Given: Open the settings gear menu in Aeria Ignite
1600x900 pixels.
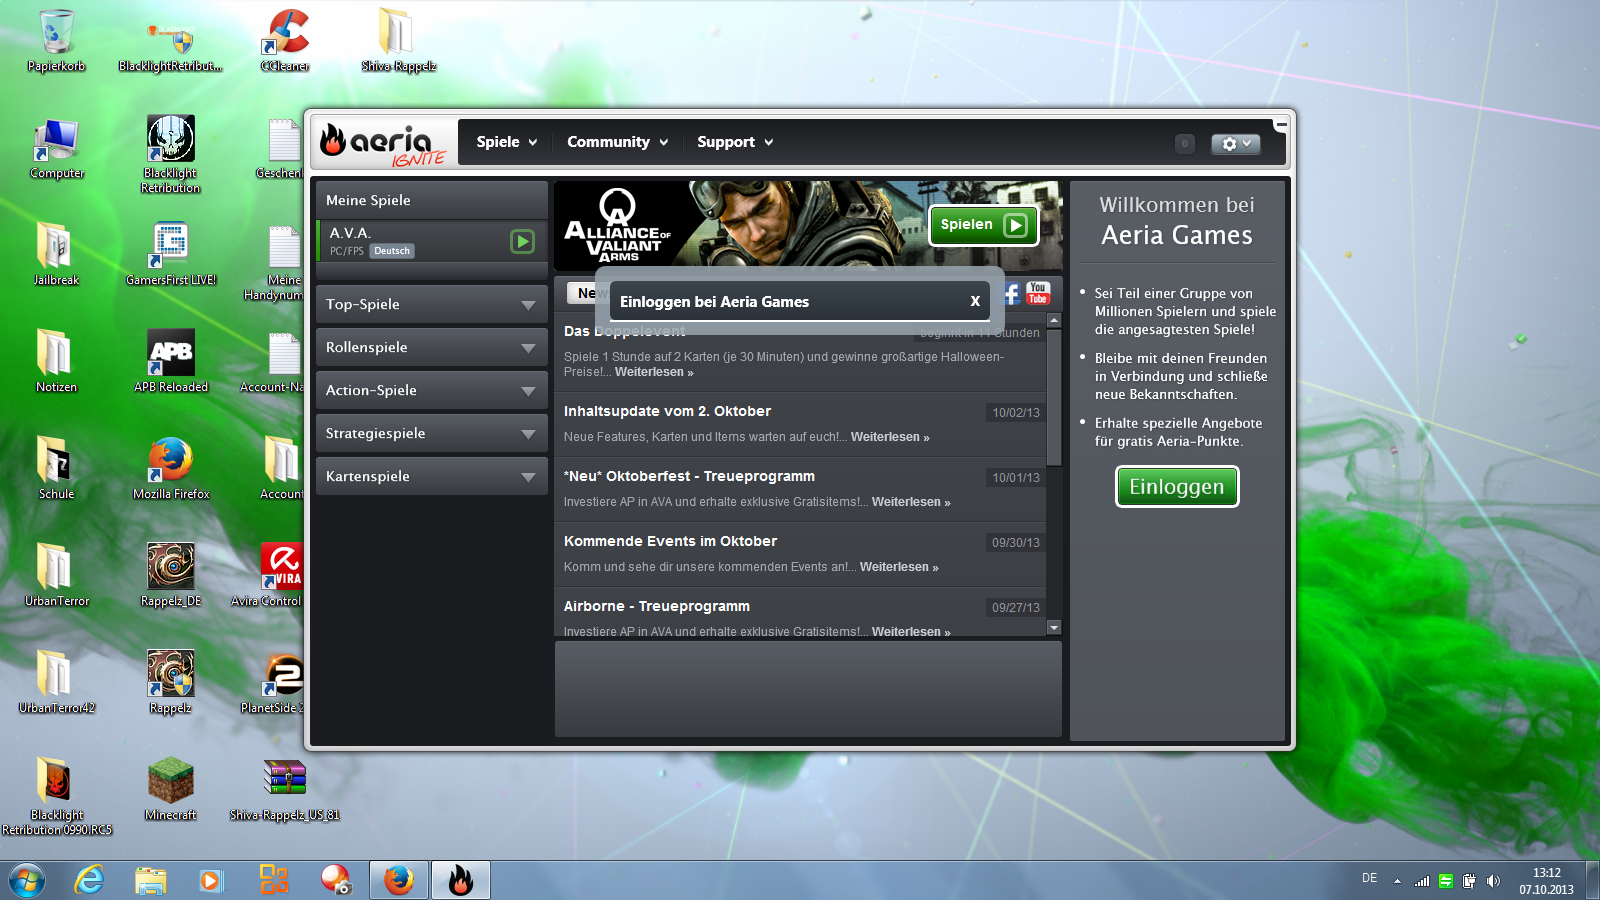Looking at the screenshot, I should point(1236,144).
